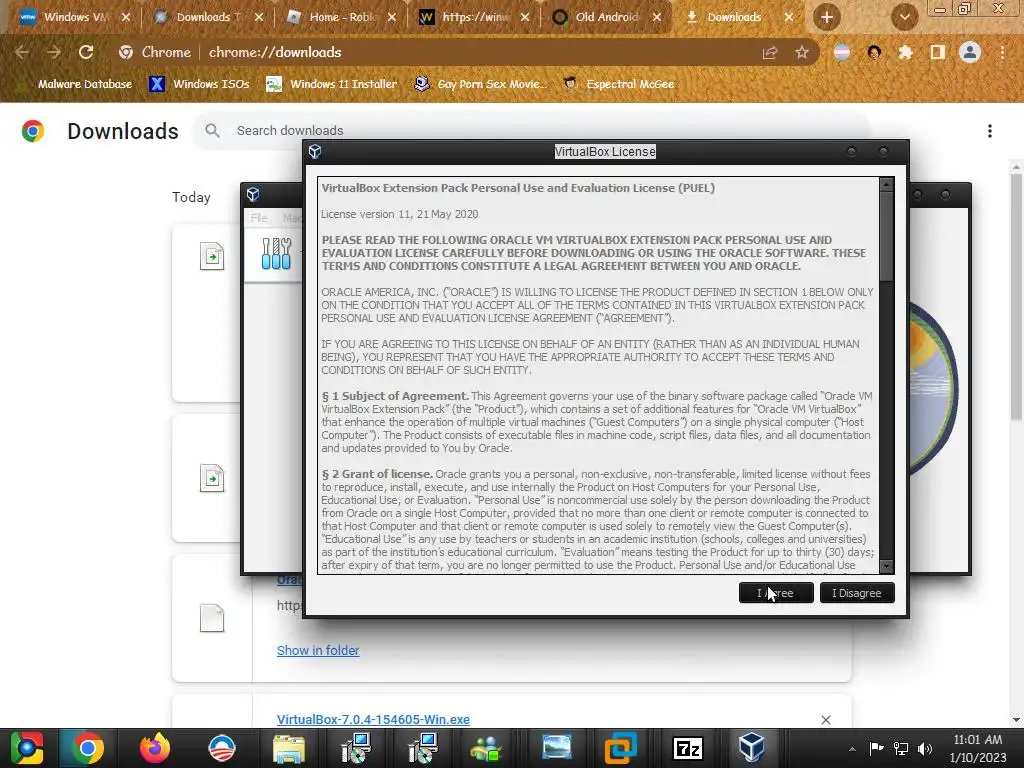Open Firefox from the taskbar
1024x768 pixels.
[x=155, y=748]
